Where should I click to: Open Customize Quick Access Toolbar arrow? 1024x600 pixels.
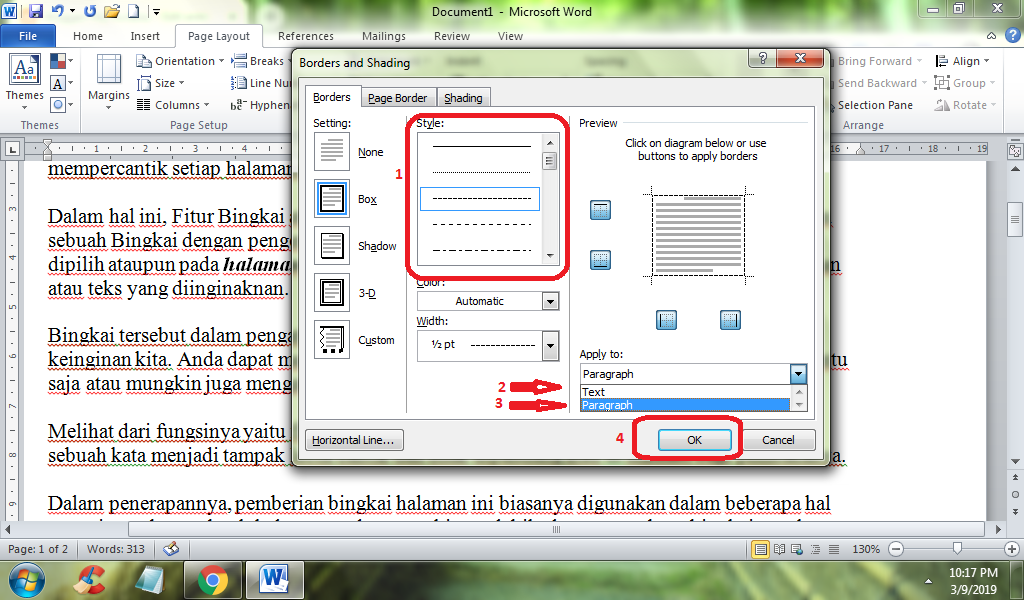[155, 11]
